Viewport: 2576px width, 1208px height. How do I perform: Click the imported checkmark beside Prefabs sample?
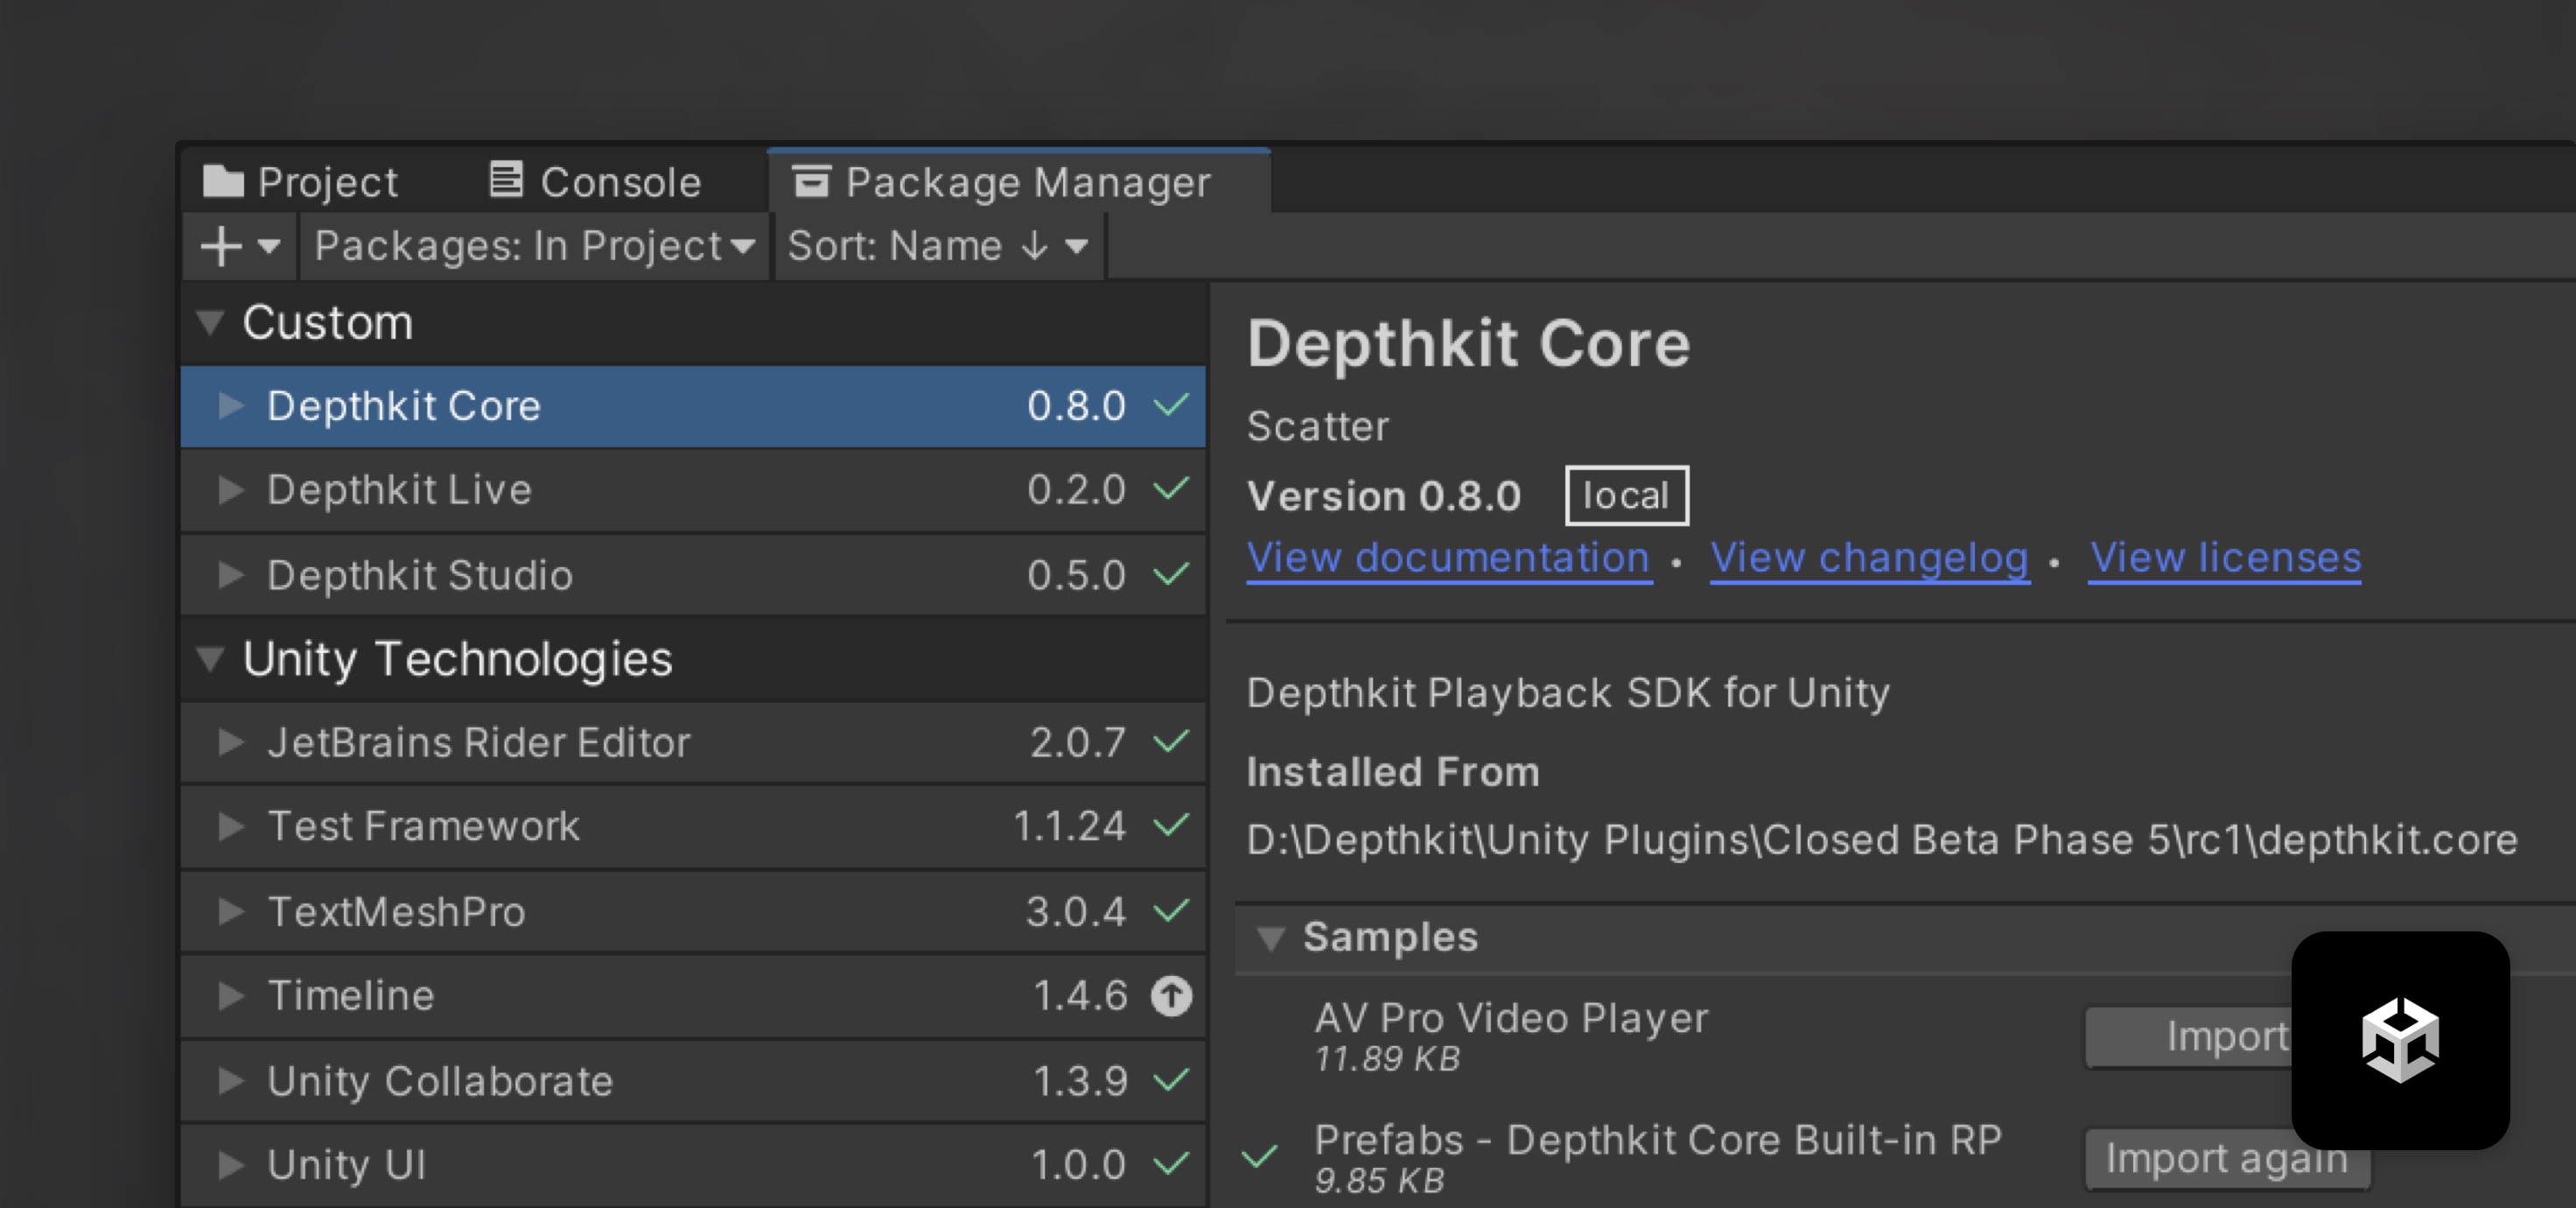(x=1259, y=1157)
